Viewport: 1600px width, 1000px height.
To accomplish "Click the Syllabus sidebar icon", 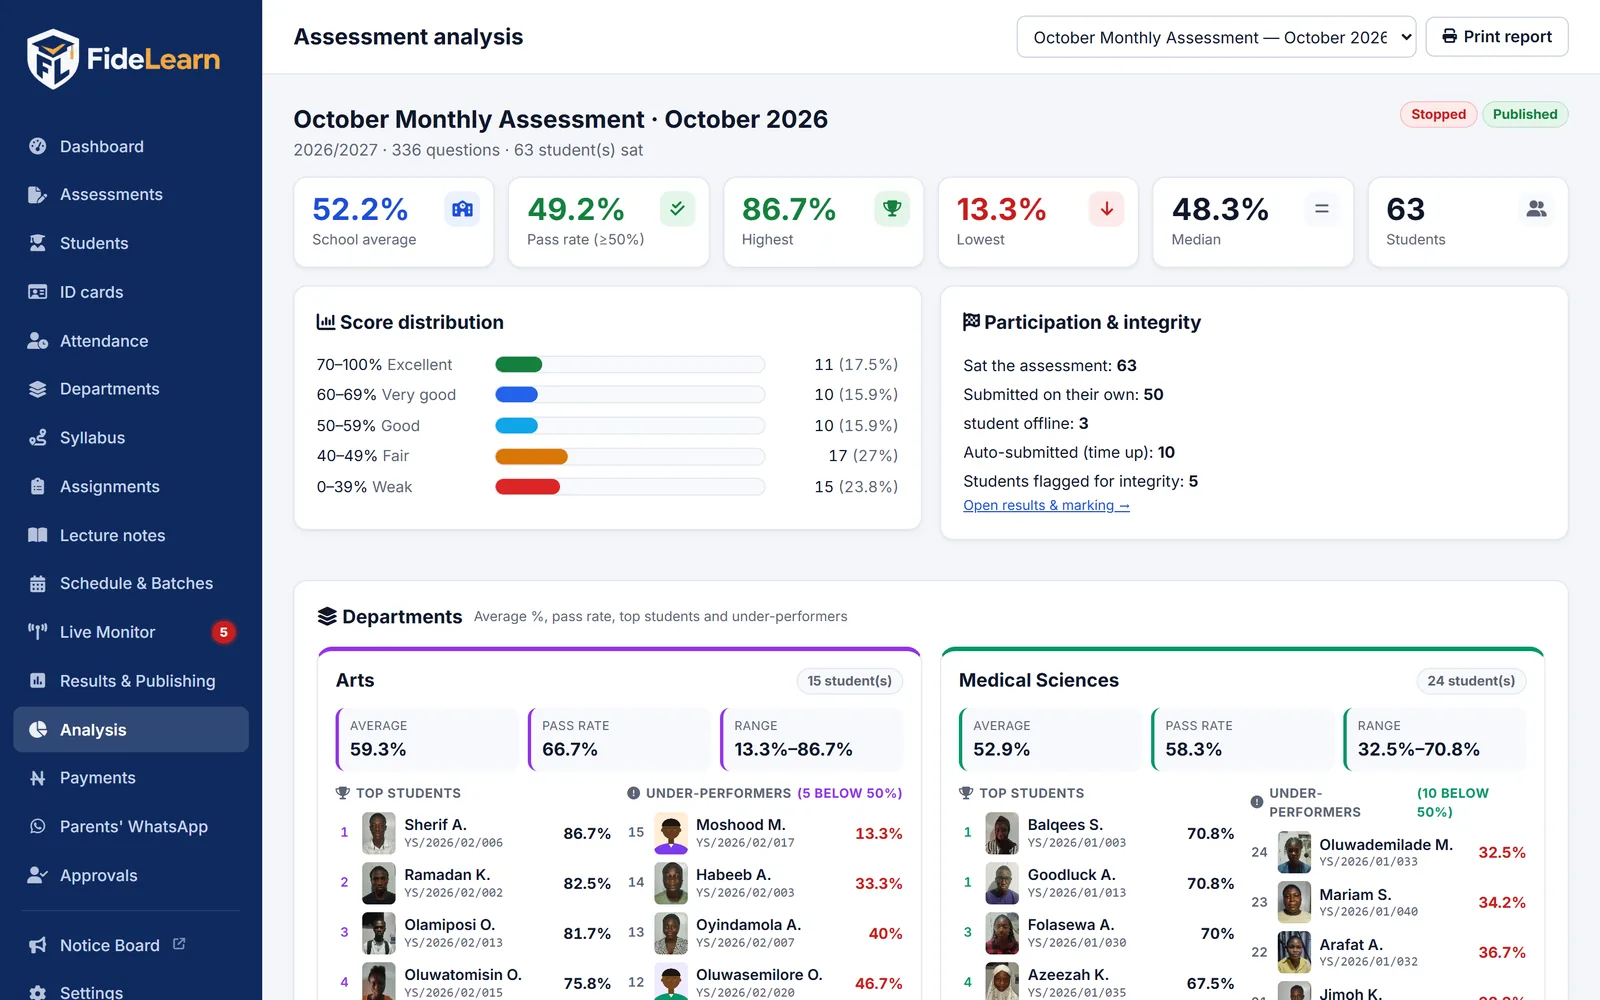I will click(x=38, y=438).
